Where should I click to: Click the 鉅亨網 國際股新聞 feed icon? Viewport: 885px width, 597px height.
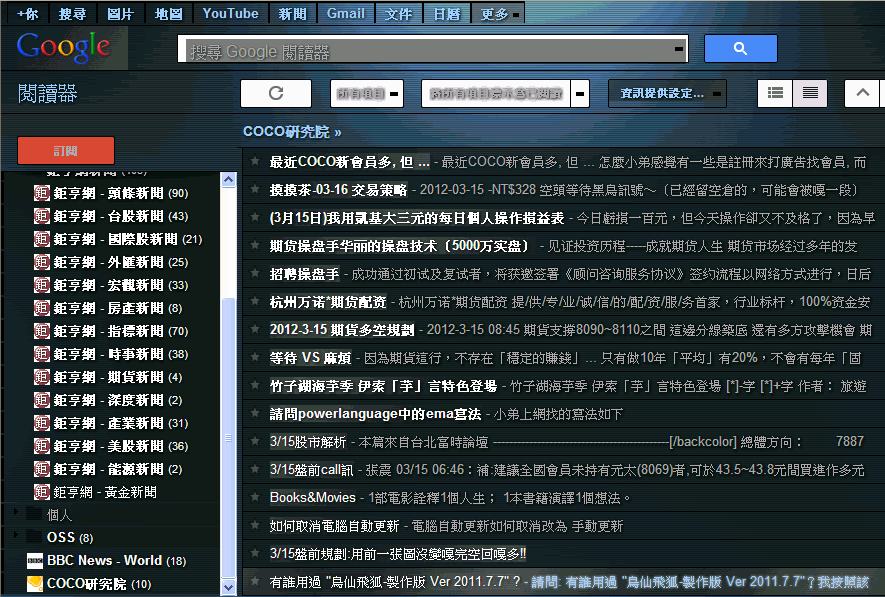point(42,239)
